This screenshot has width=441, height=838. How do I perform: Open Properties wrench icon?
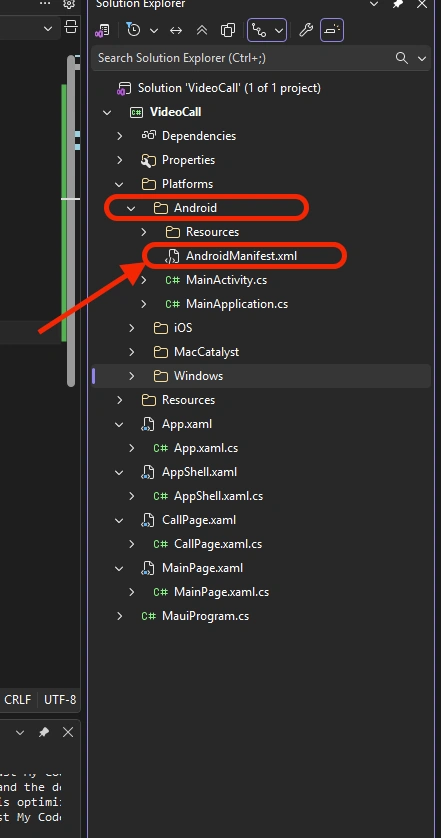tap(306, 30)
